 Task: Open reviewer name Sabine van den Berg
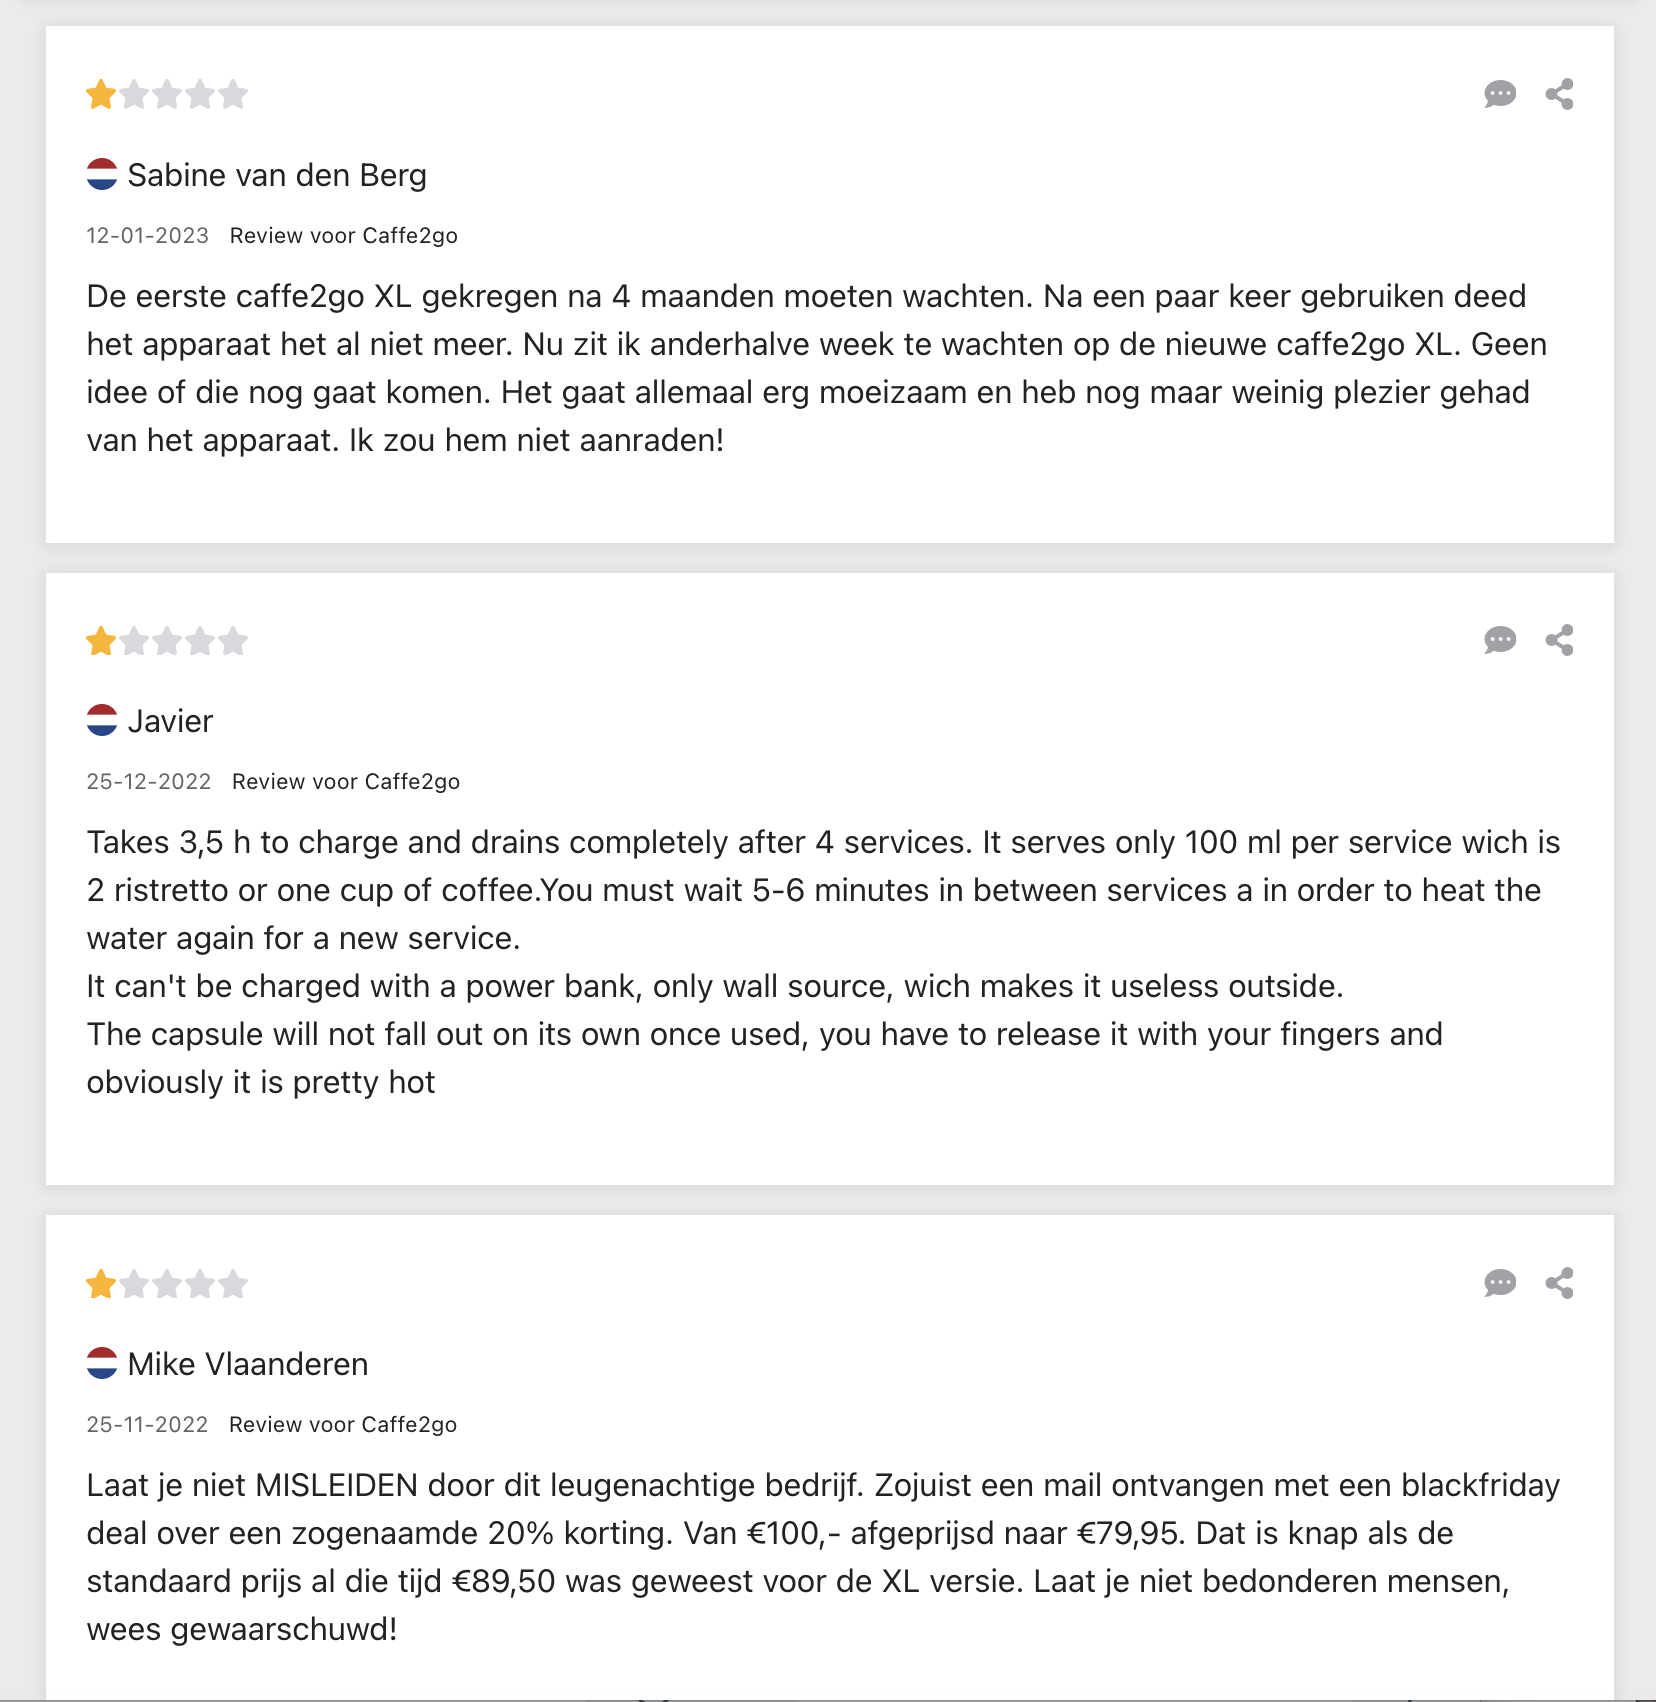pos(277,175)
